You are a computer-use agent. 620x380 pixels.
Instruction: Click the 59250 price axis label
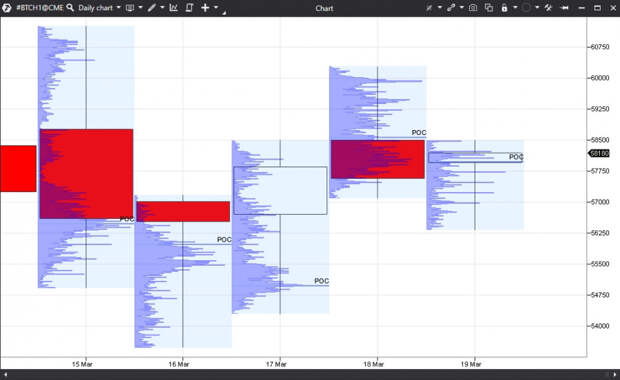click(x=600, y=109)
